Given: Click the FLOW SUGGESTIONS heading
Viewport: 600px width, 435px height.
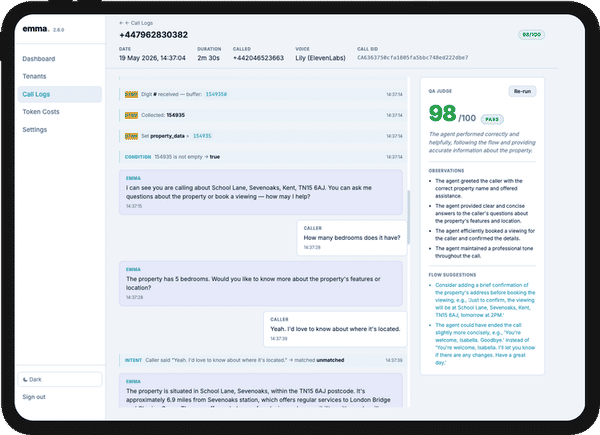Looking at the screenshot, I should click(x=452, y=275).
